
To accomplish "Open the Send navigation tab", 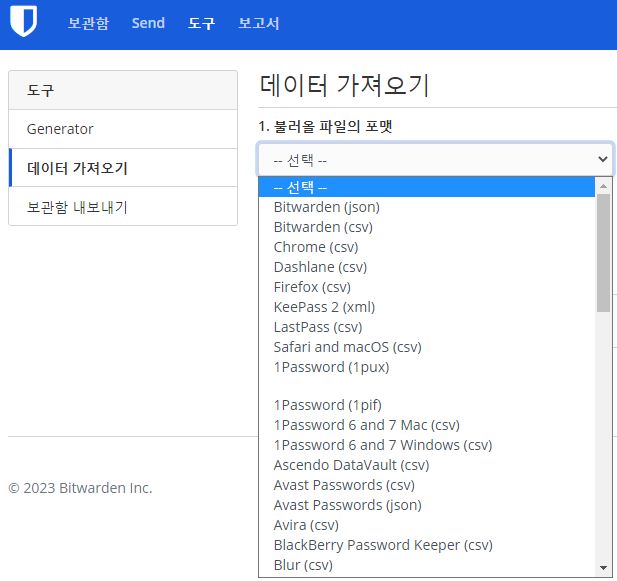I will pyautogui.click(x=148, y=23).
